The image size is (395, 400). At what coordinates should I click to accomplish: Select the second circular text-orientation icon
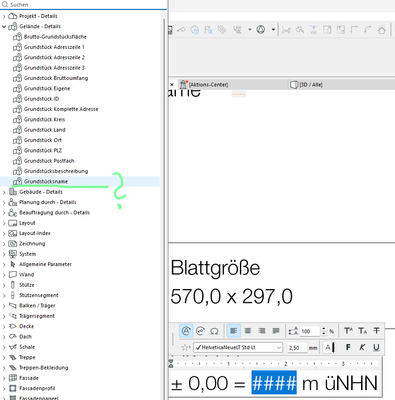[x=200, y=331]
